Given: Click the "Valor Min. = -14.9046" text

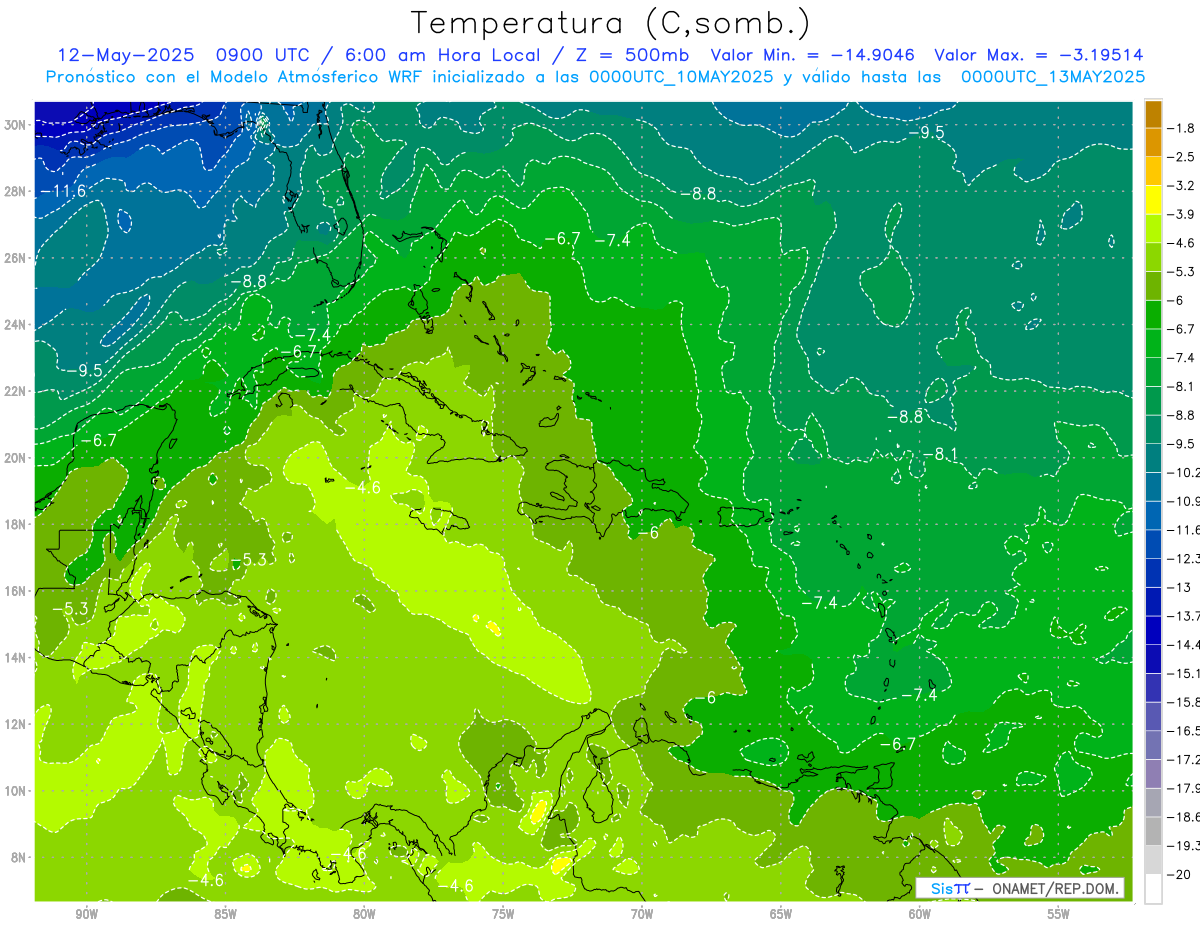Looking at the screenshot, I should [813, 55].
